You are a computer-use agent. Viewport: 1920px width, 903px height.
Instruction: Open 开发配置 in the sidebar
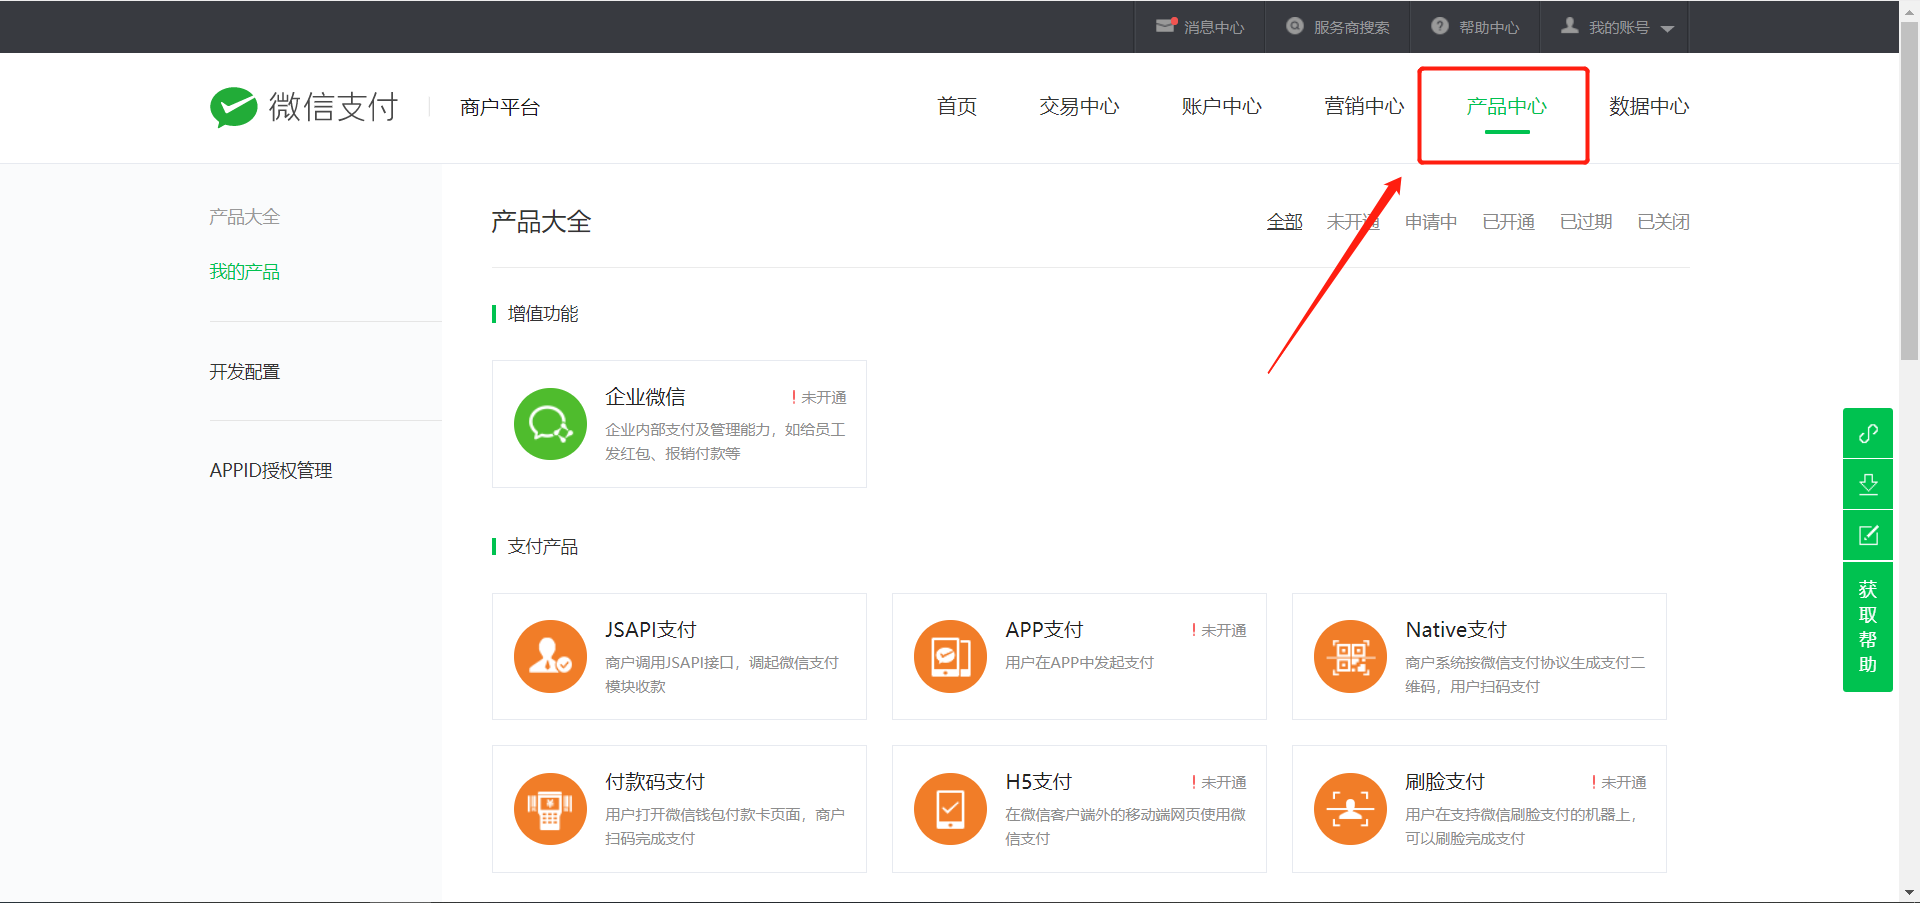[x=244, y=372]
